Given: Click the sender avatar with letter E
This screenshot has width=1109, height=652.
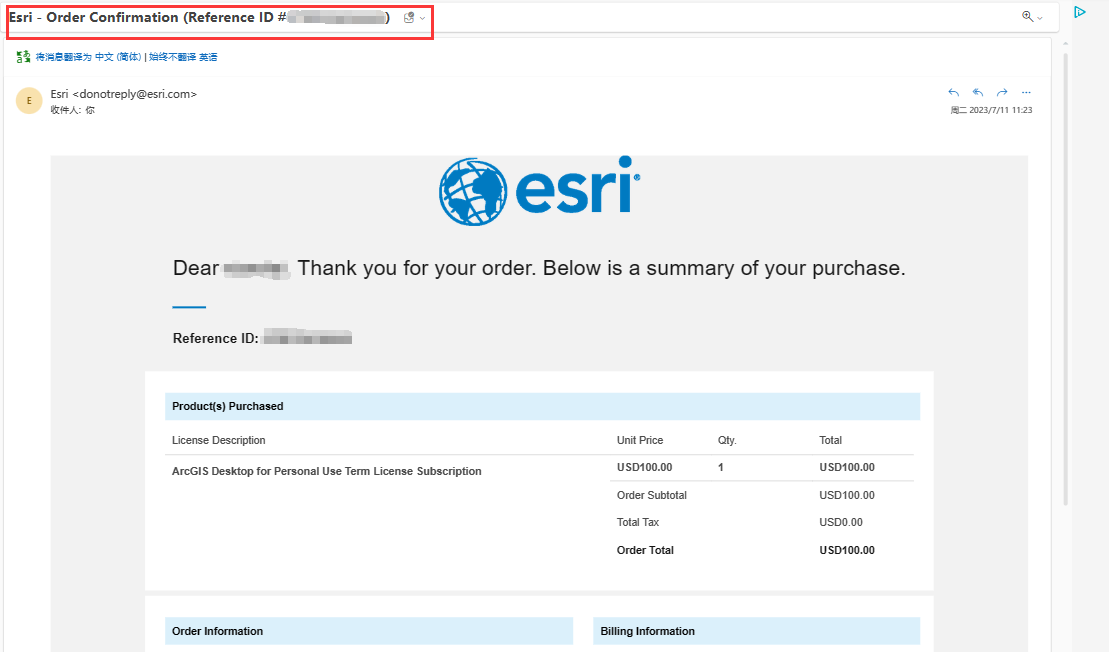Looking at the screenshot, I should point(28,100).
